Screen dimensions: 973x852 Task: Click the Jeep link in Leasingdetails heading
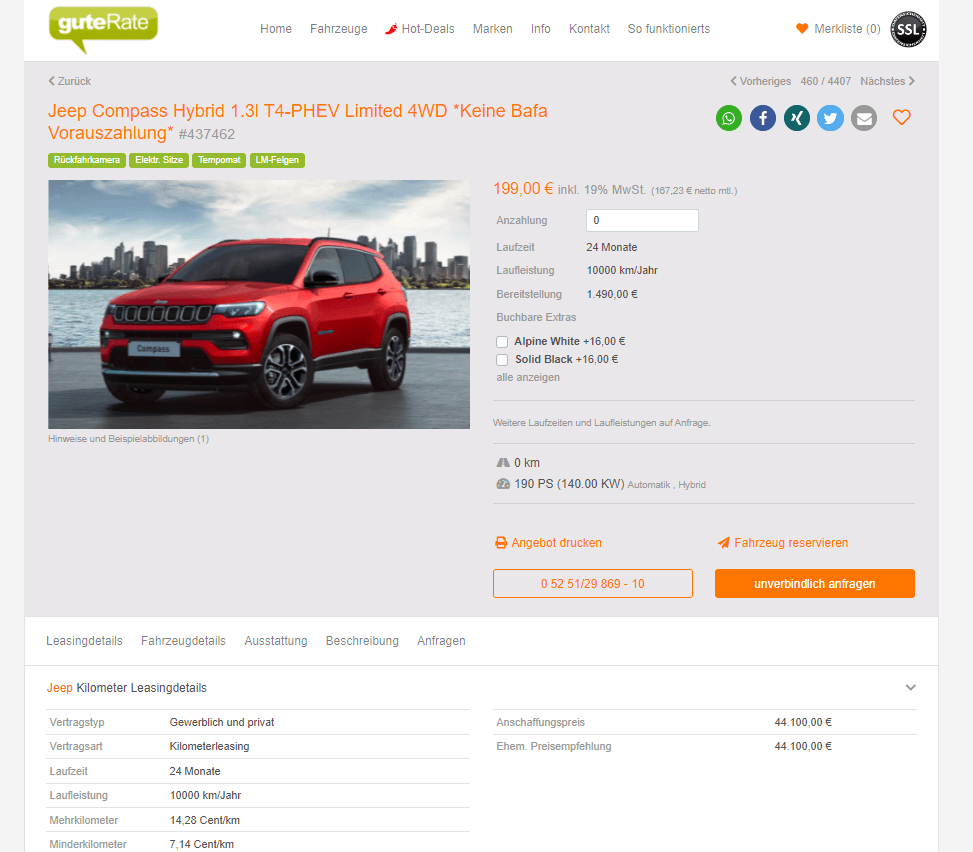(x=60, y=688)
